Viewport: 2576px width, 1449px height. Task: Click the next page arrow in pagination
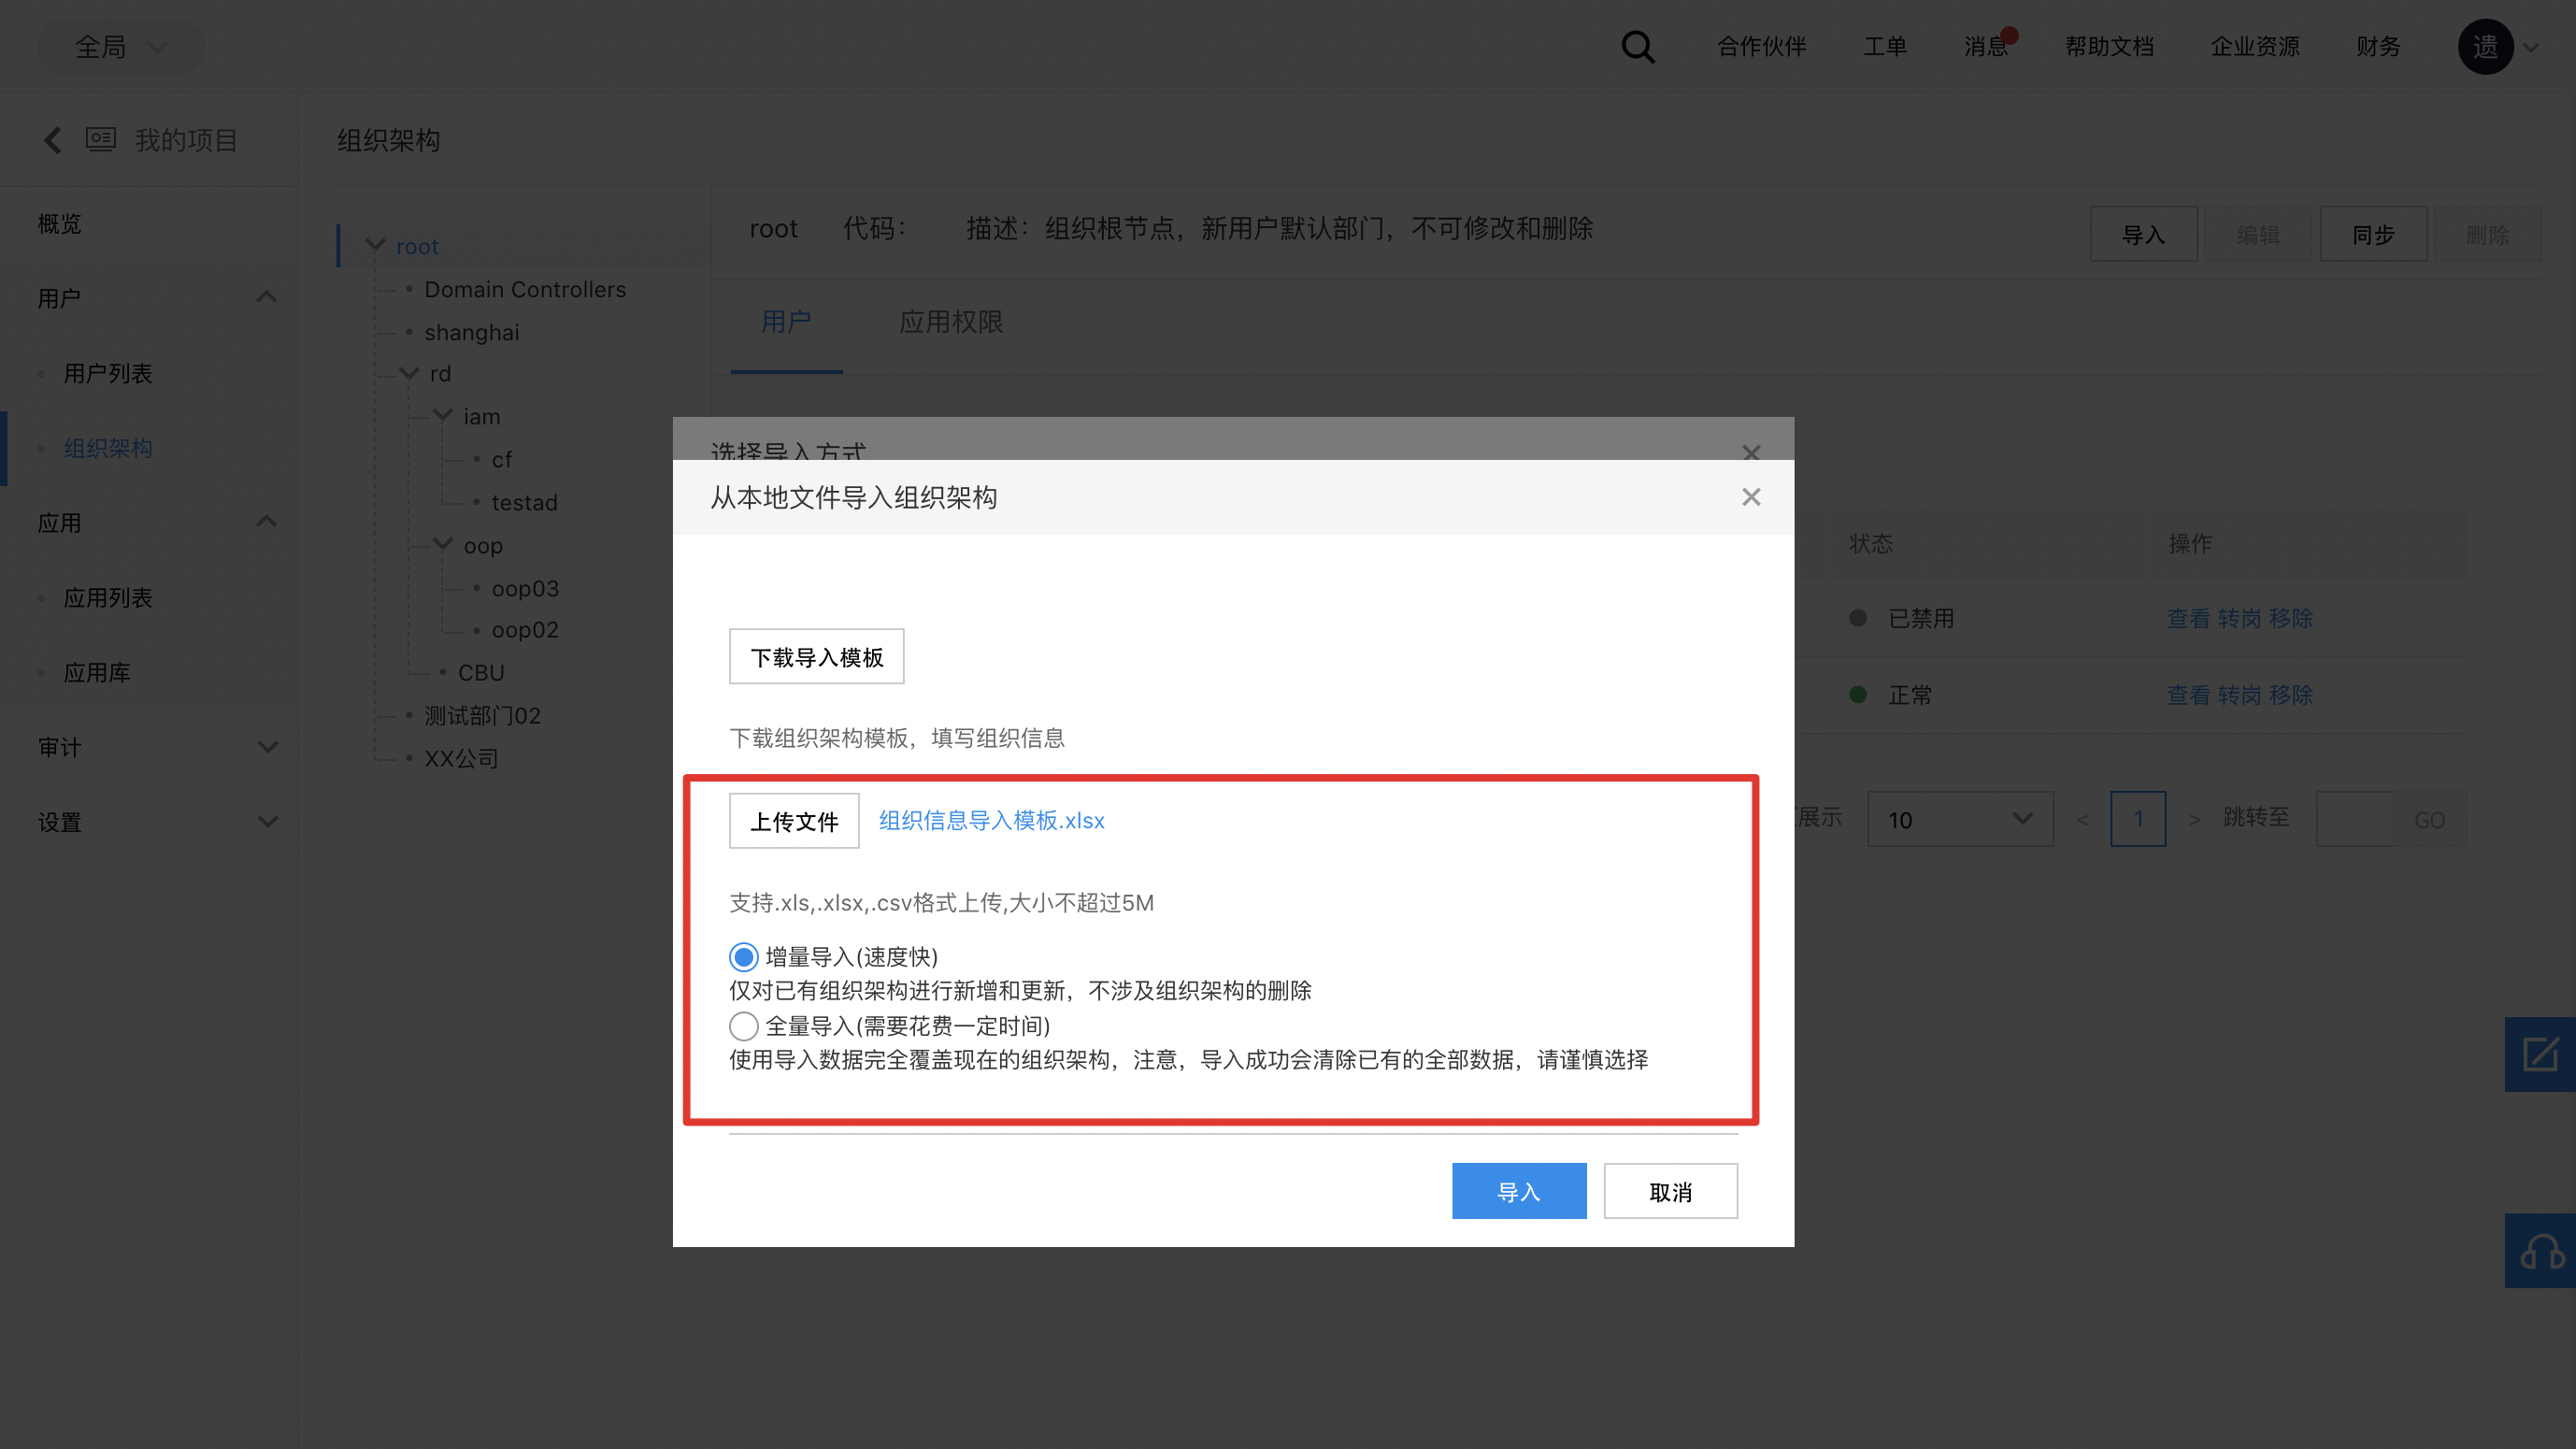click(x=2194, y=819)
